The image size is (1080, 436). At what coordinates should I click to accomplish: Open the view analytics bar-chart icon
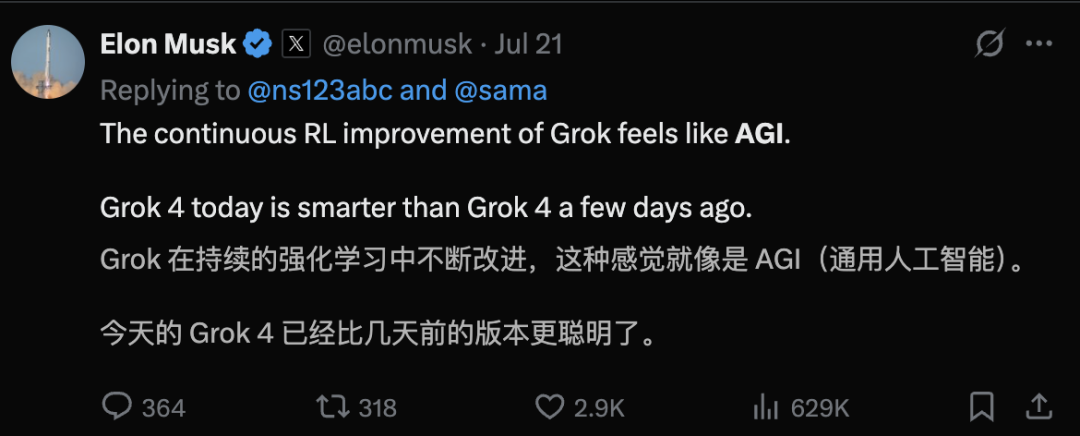pyautogui.click(x=765, y=406)
